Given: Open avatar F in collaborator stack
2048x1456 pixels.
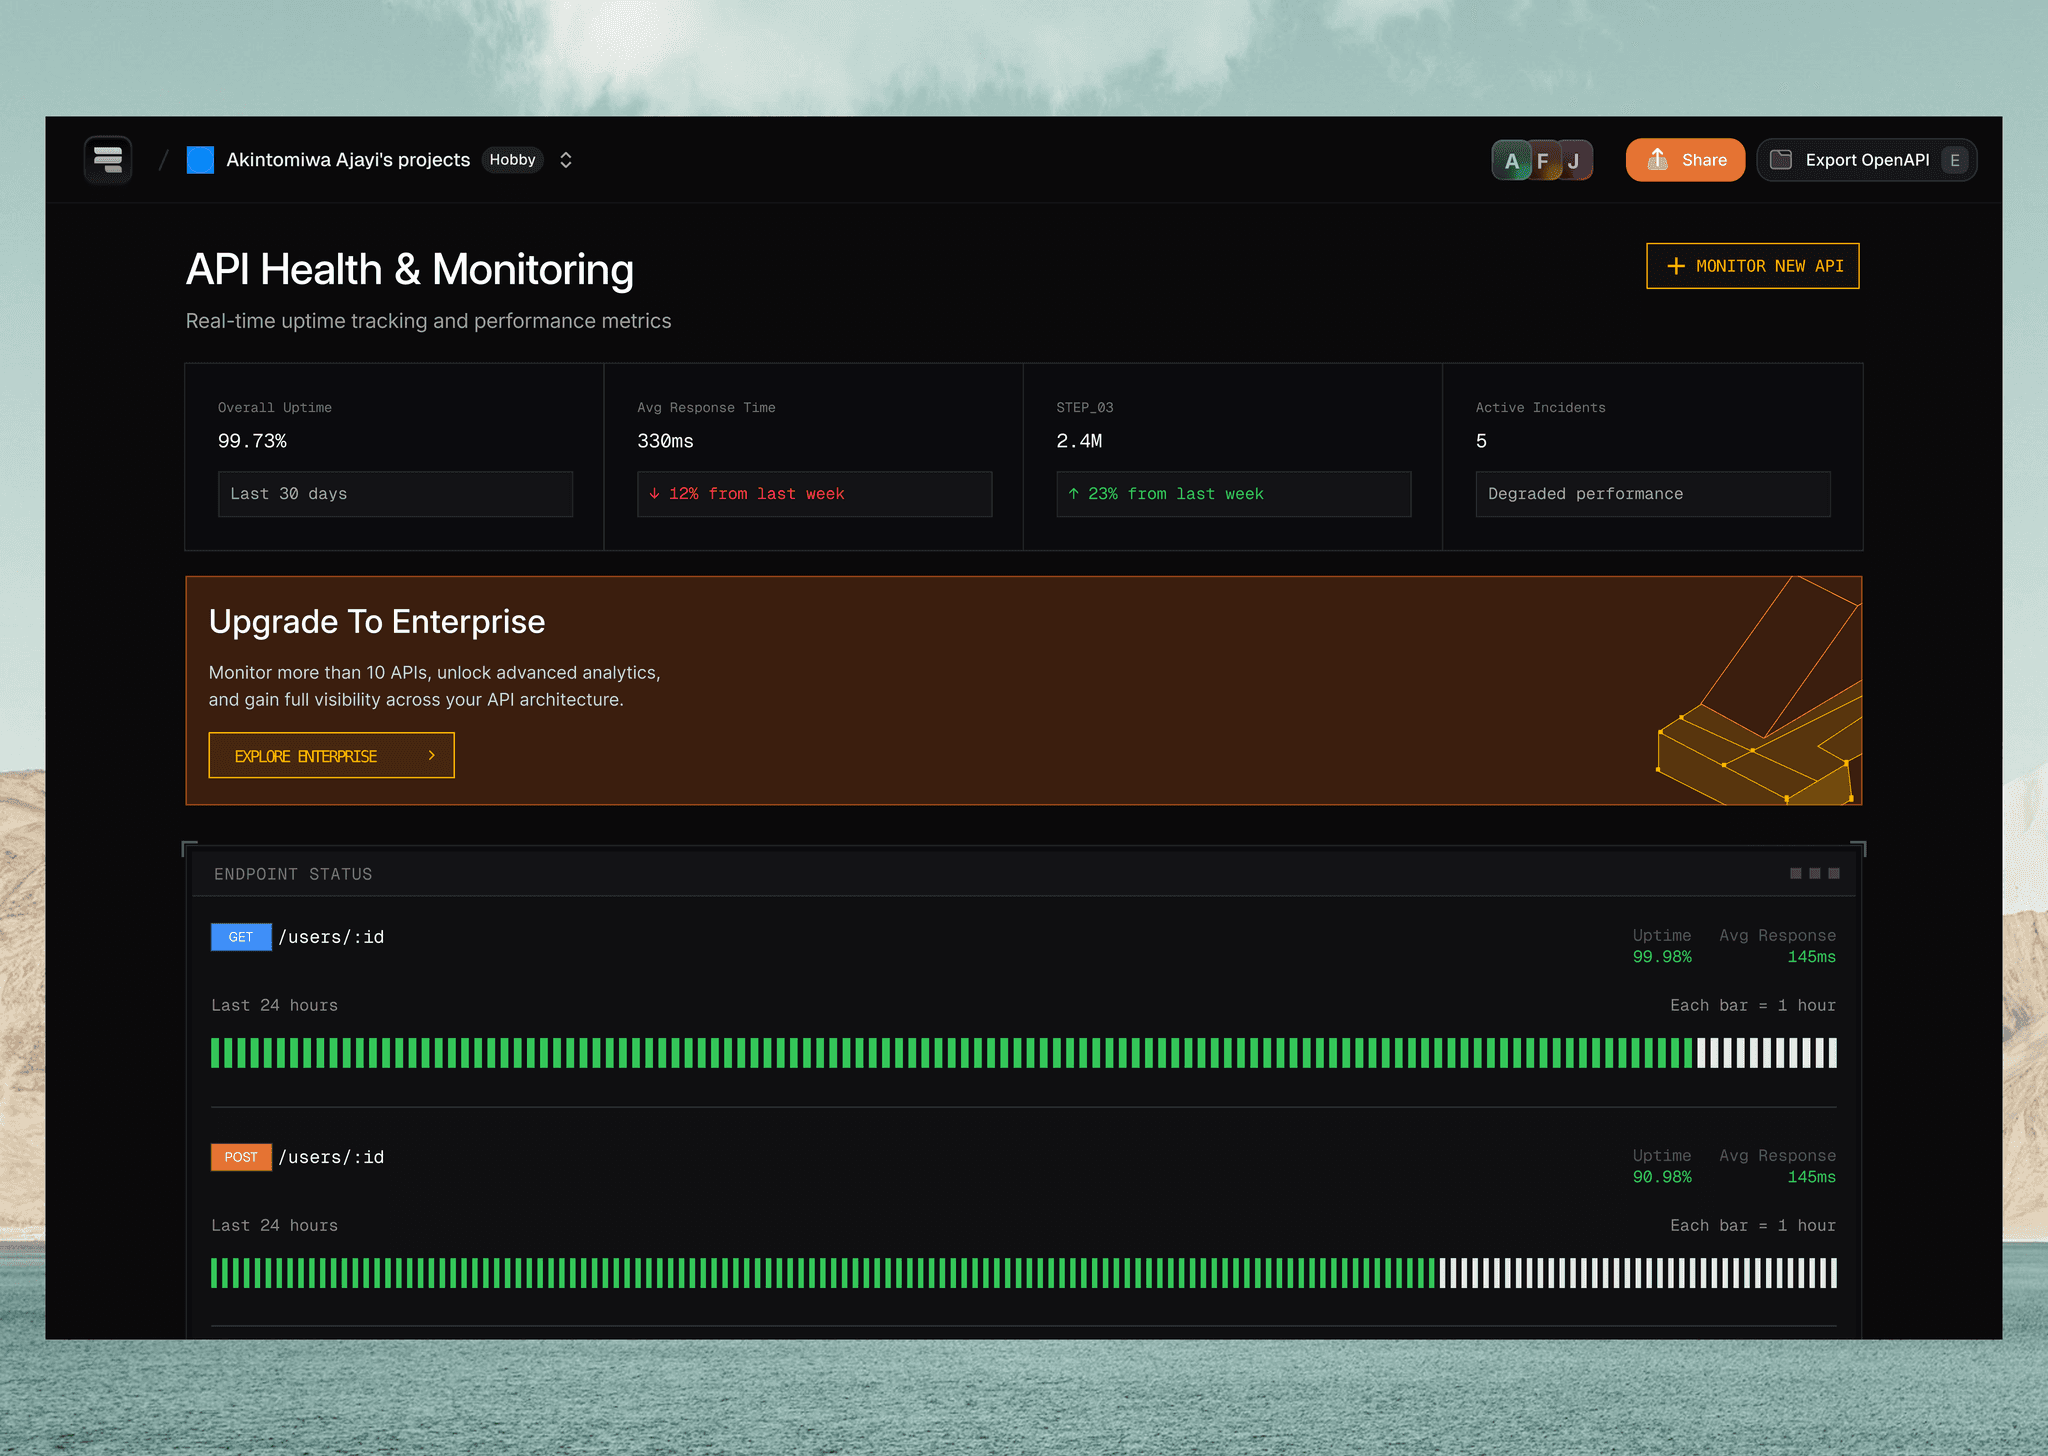Looking at the screenshot, I should [1543, 161].
